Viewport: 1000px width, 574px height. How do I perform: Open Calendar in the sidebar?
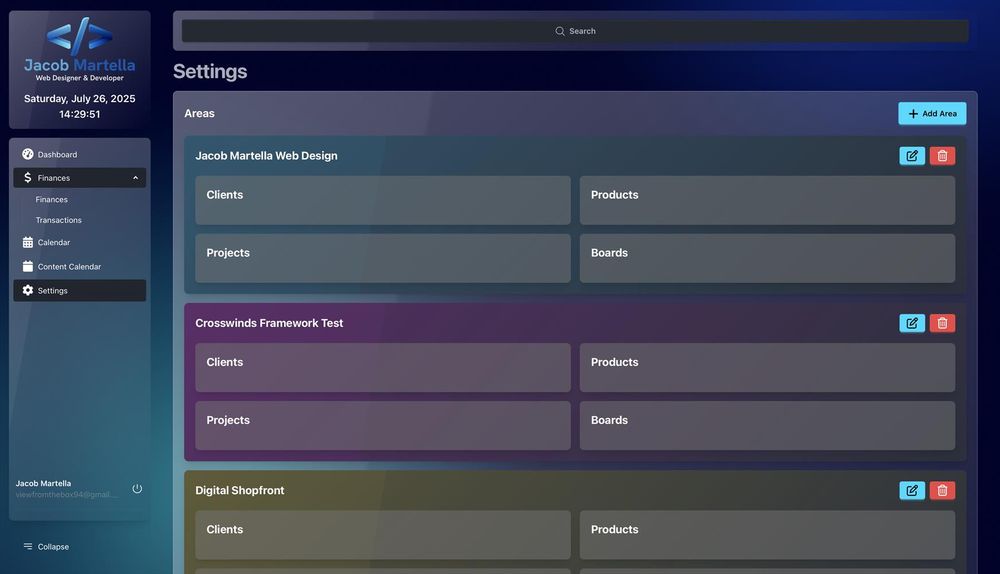click(80, 242)
